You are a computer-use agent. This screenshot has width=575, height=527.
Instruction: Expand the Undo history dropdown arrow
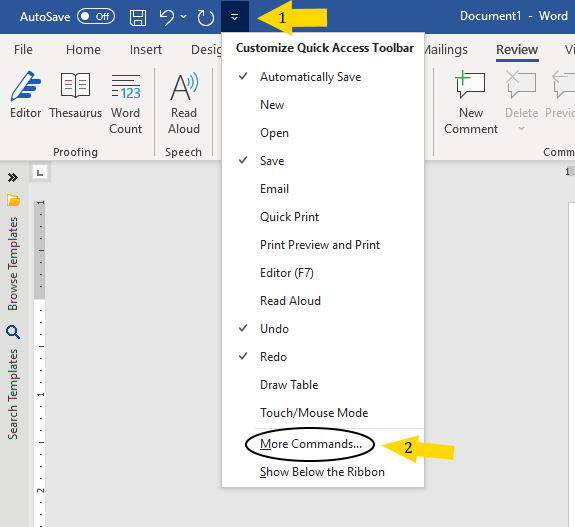tap(184, 17)
